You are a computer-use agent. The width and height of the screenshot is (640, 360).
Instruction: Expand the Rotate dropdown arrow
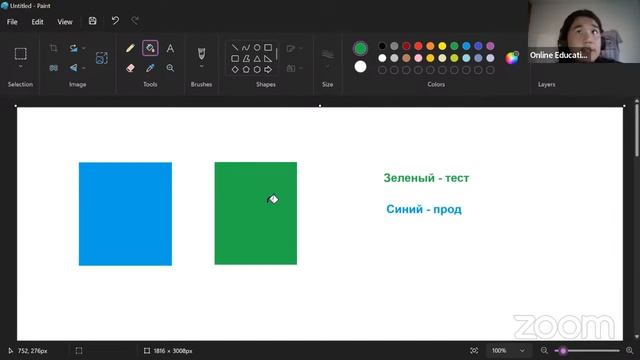pyautogui.click(x=84, y=48)
